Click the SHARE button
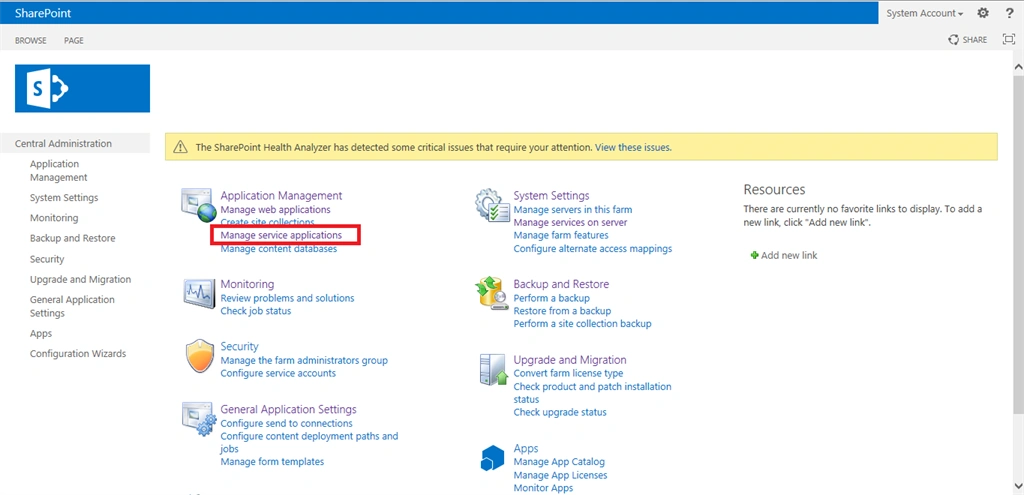1024x495 pixels. pyautogui.click(x=968, y=40)
